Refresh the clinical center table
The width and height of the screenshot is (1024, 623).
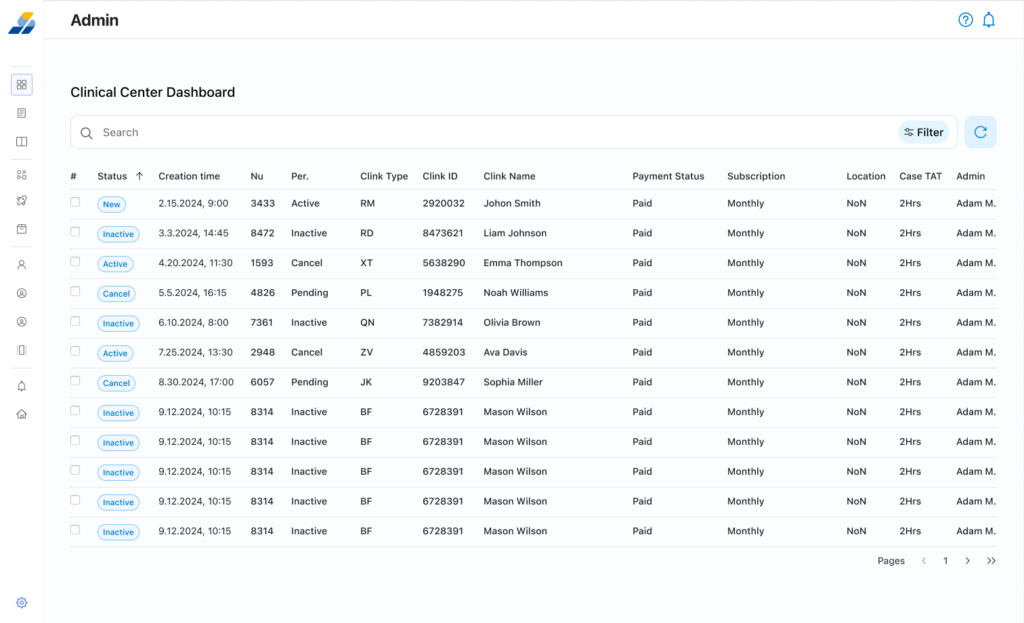[980, 132]
